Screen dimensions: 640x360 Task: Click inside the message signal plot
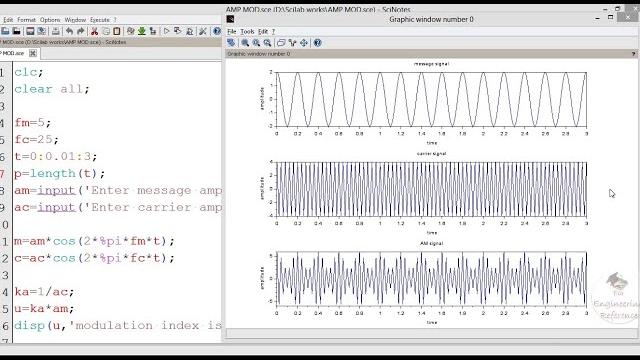pyautogui.click(x=431, y=99)
